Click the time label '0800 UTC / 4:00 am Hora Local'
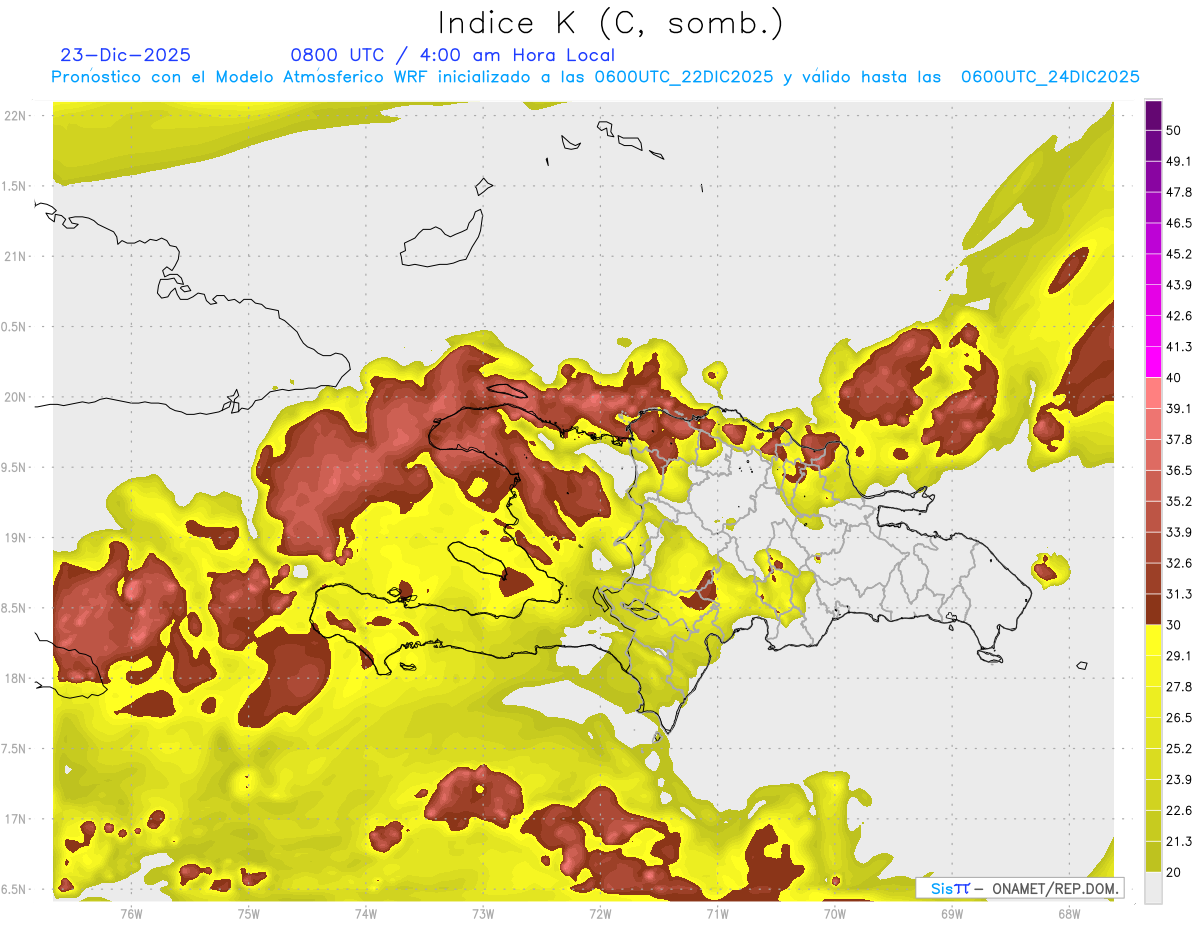 pyautogui.click(x=452, y=55)
